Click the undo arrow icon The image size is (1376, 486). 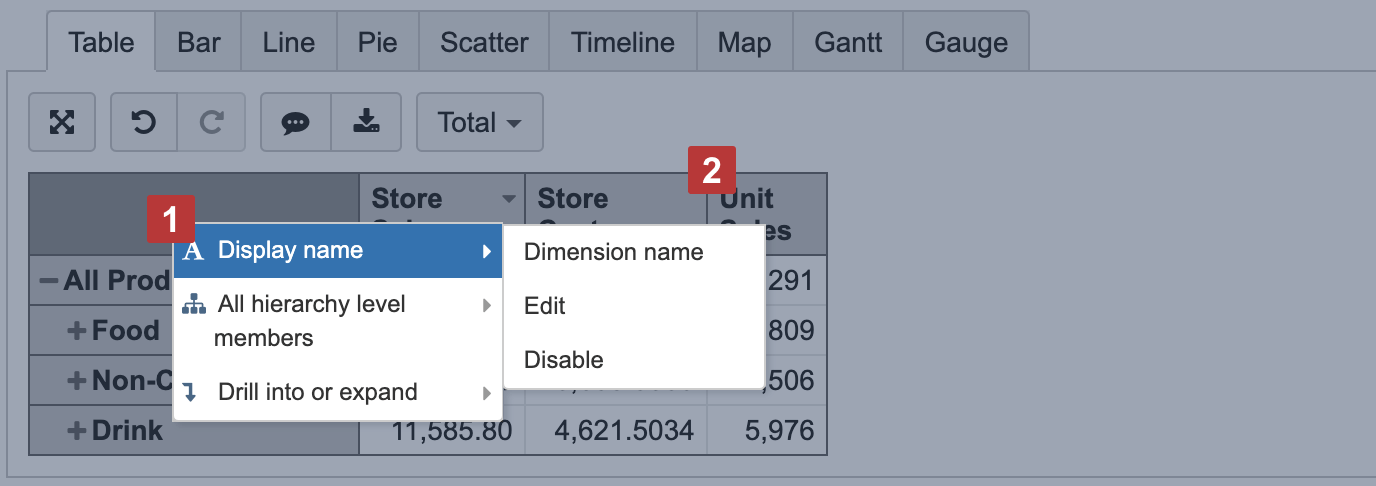(144, 122)
